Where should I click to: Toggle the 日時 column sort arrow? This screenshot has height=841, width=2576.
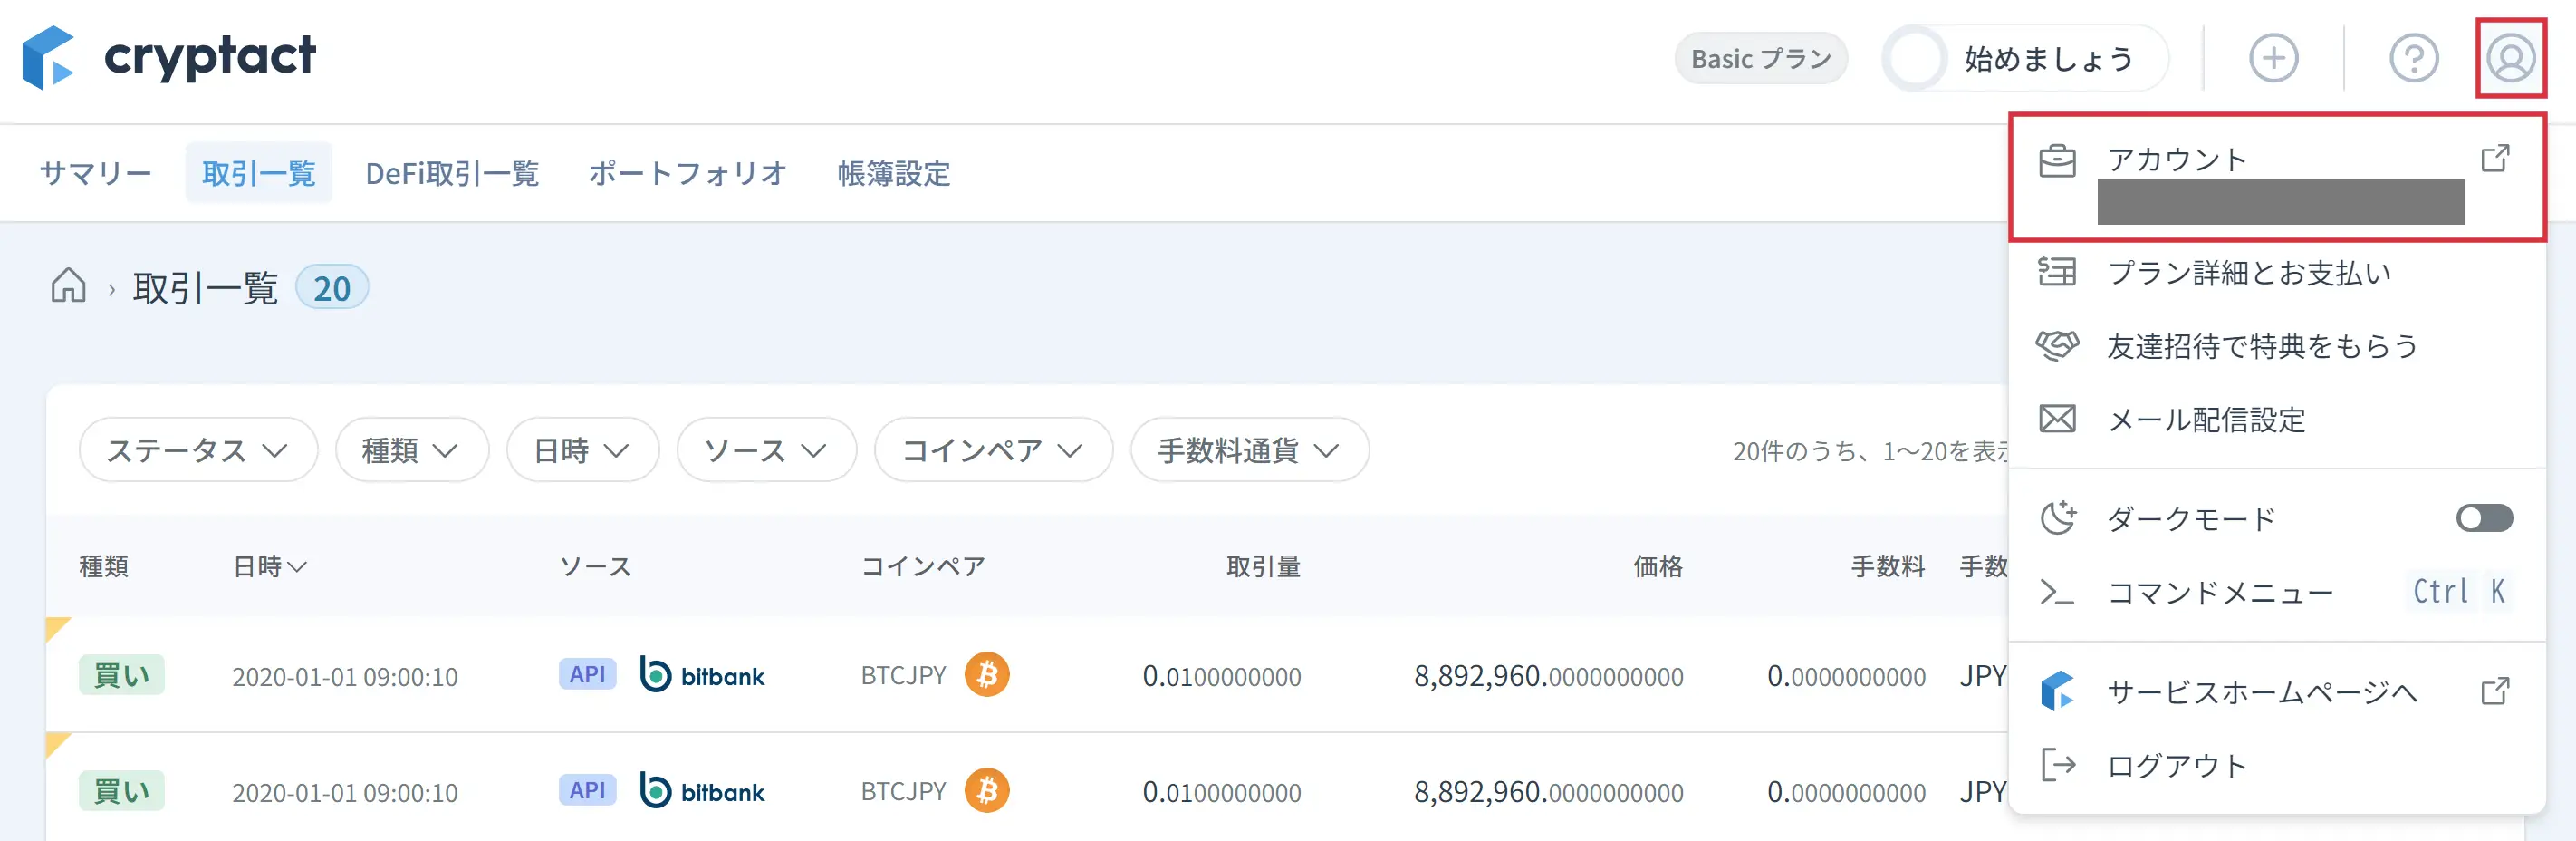point(297,566)
